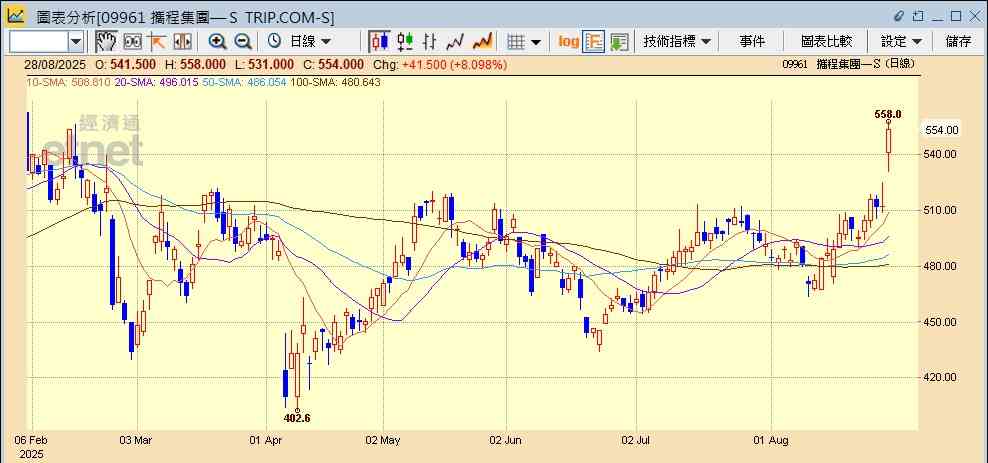This screenshot has width=988, height=463.
Task: Click the 09961 攜程集團 chart title text
Action: [848, 64]
